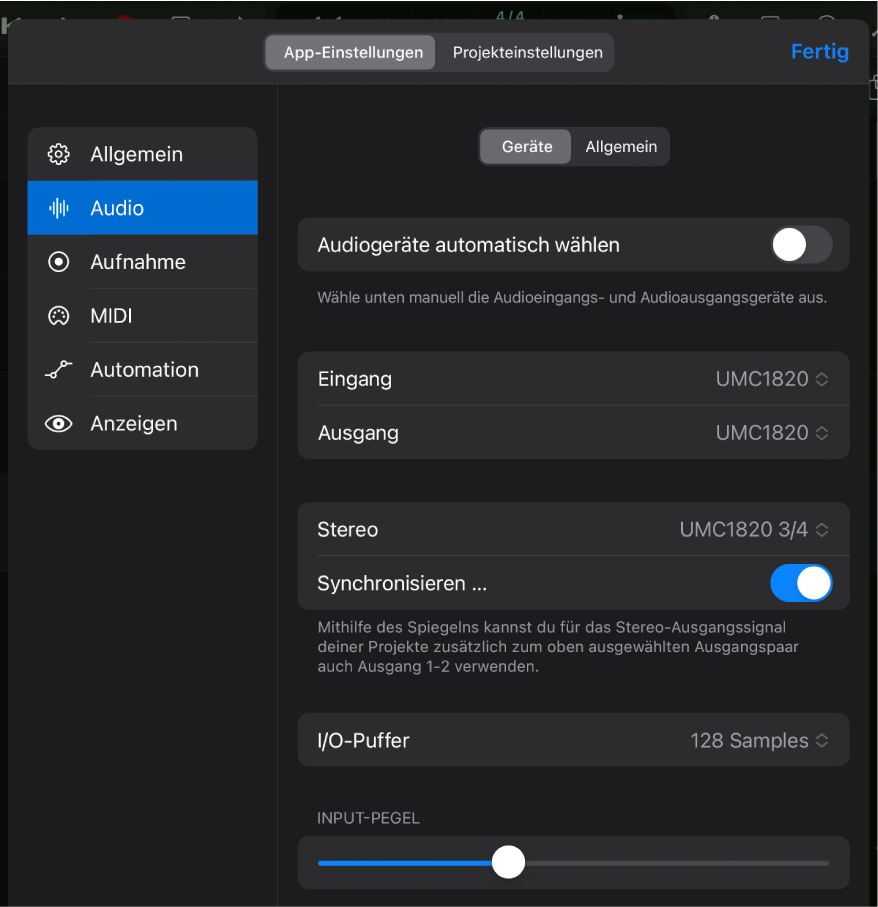Click the Audio waveform icon in sidebar
The image size is (878, 907).
click(58, 208)
